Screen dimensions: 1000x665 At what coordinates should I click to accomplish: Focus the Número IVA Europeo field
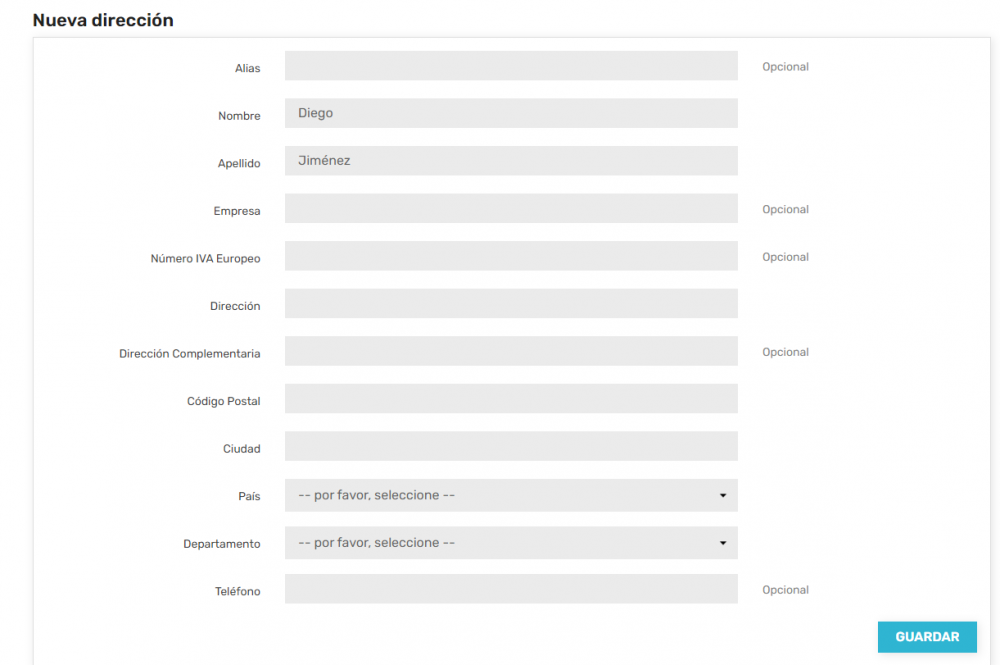coord(510,255)
